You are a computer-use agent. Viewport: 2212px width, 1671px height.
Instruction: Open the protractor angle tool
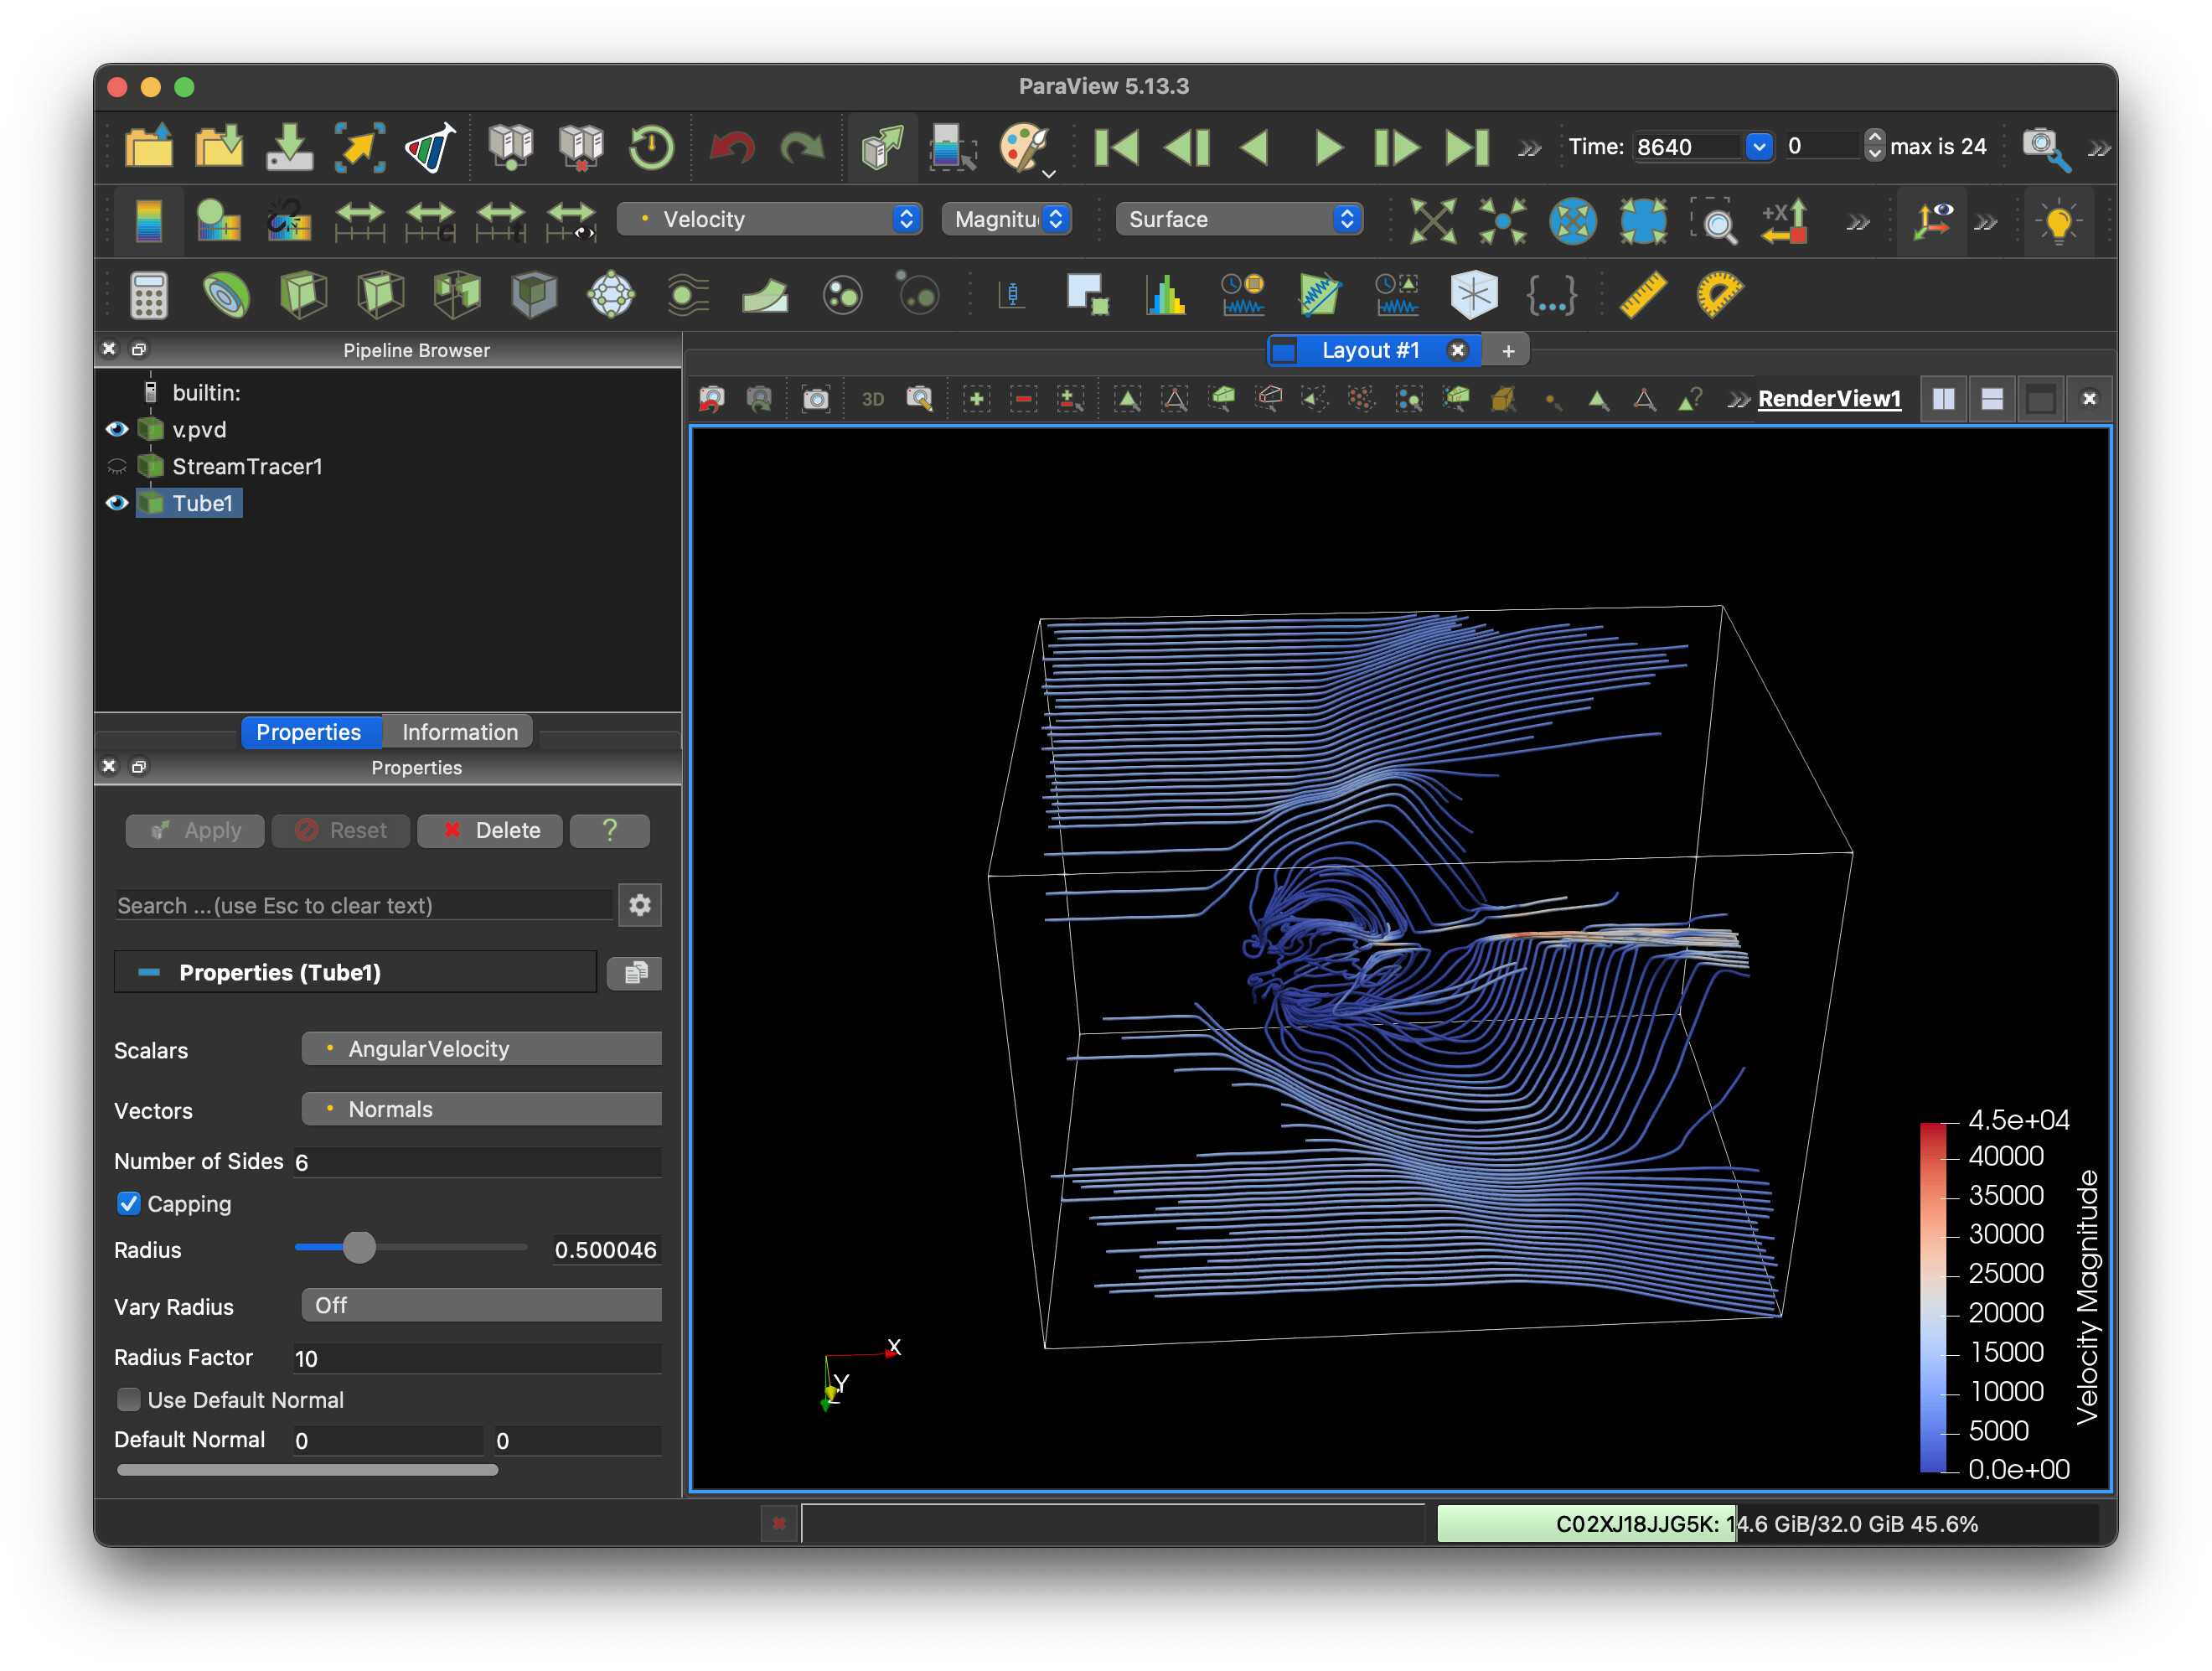tap(1719, 295)
